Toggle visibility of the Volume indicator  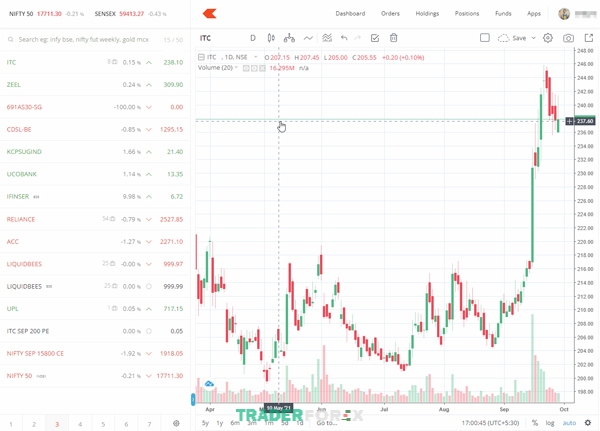pyautogui.click(x=246, y=68)
